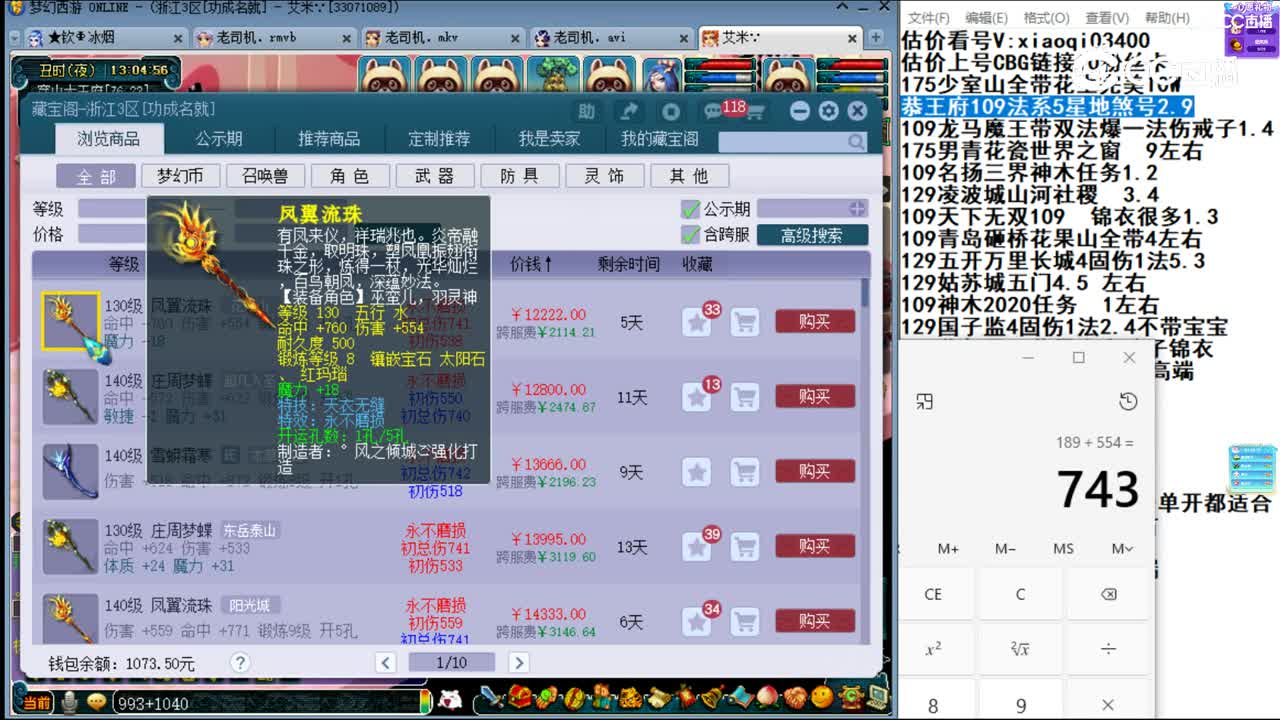
Task: Add the 12222.00 listing to cart
Action: pos(744,322)
